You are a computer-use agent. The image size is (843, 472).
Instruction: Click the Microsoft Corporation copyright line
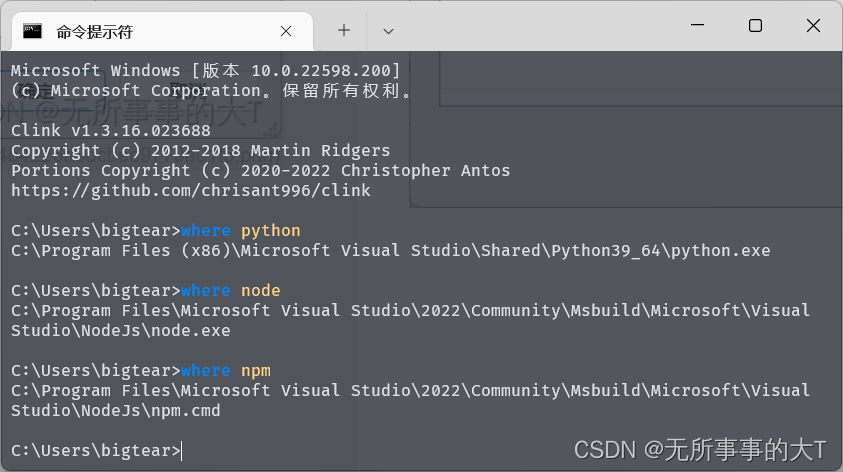coord(212,90)
